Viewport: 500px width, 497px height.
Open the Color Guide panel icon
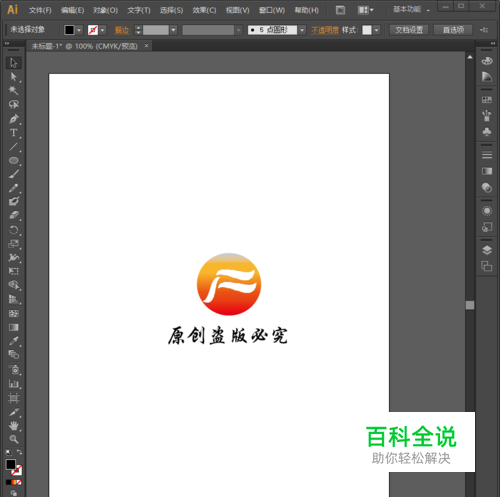pyautogui.click(x=487, y=77)
